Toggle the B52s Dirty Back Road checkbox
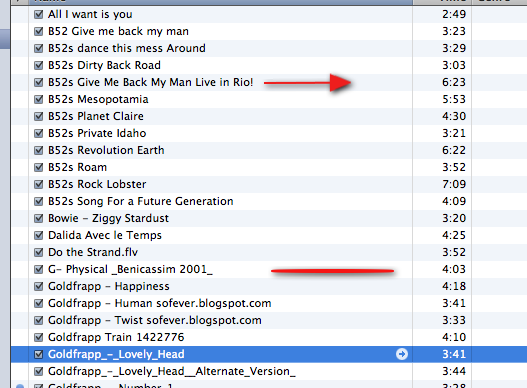The height and width of the screenshot is (388, 527). pos(39,65)
